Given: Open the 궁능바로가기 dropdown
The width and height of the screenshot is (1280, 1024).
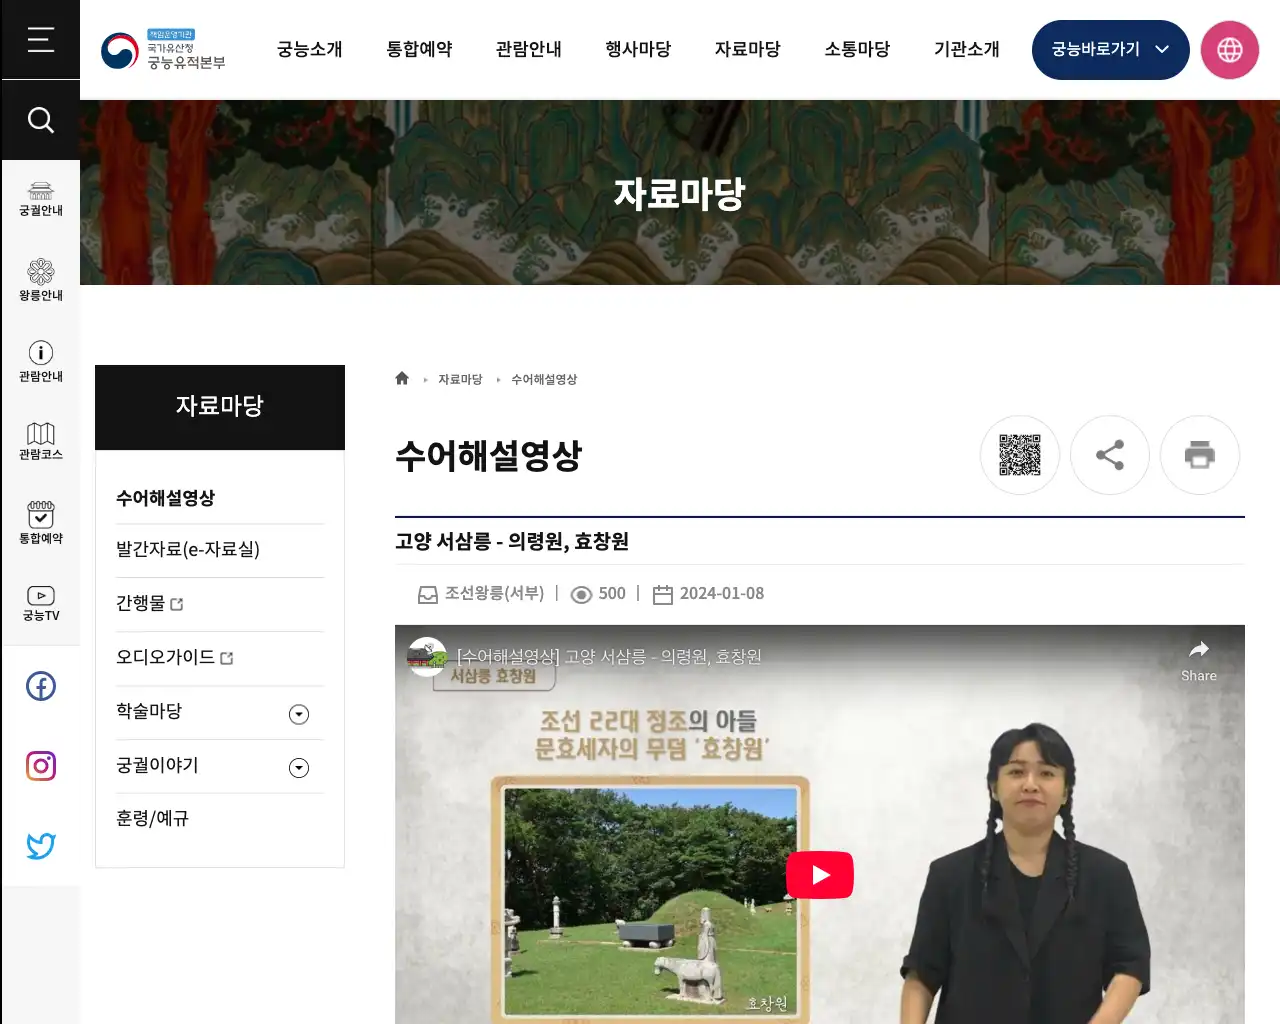Looking at the screenshot, I should point(1110,49).
